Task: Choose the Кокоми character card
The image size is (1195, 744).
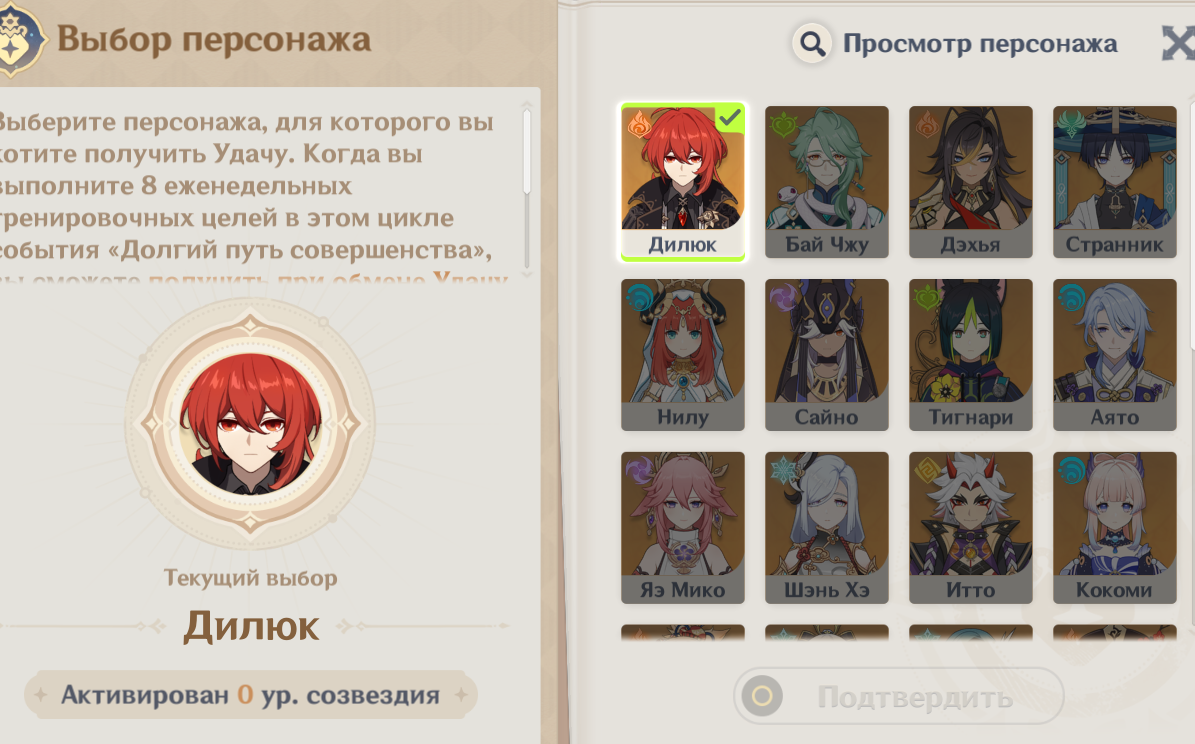Action: pos(1114,528)
